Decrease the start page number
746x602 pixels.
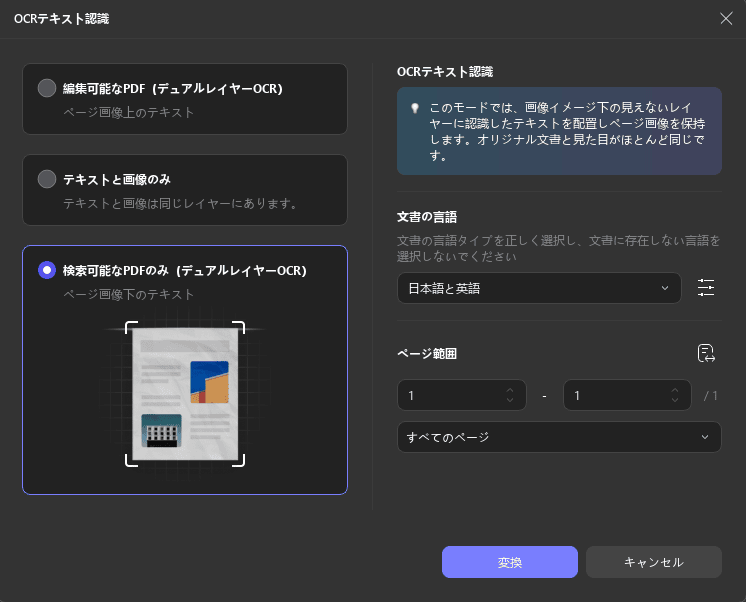pyautogui.click(x=510, y=401)
